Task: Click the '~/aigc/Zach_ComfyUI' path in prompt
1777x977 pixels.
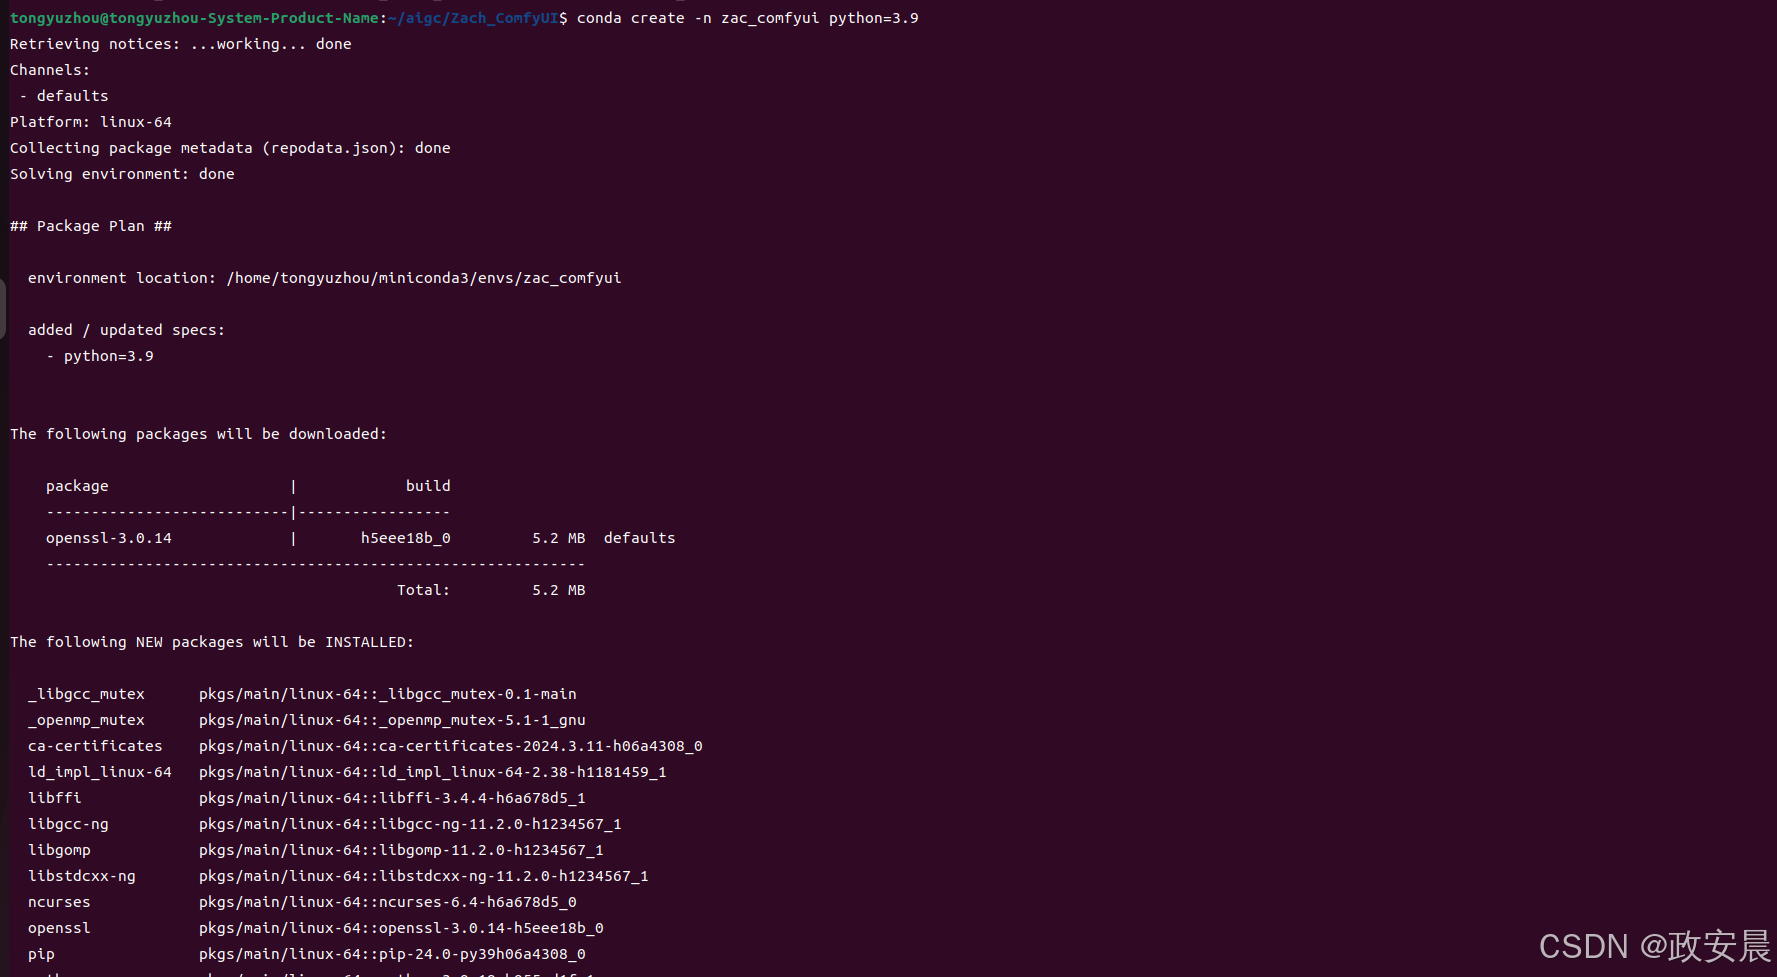Action: point(473,18)
